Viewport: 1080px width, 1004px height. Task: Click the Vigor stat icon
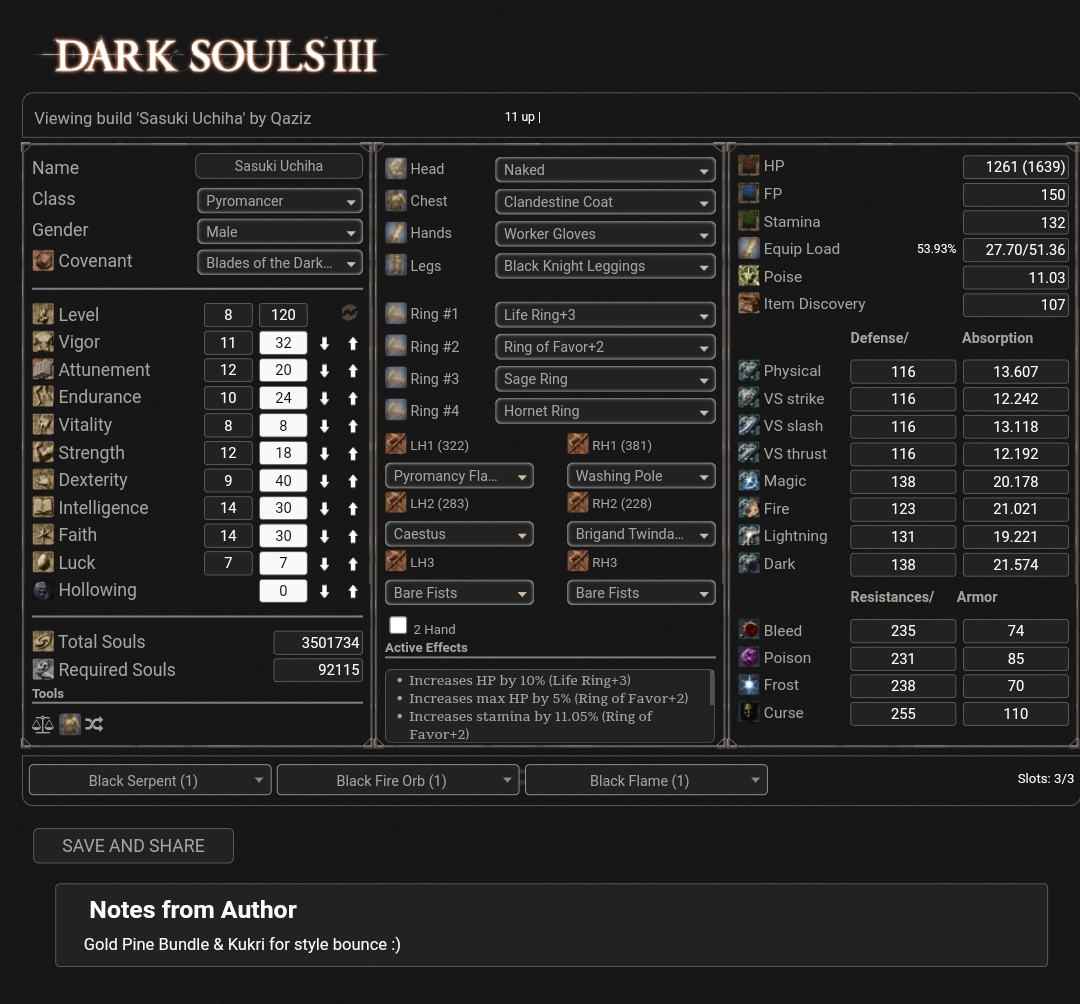43,342
